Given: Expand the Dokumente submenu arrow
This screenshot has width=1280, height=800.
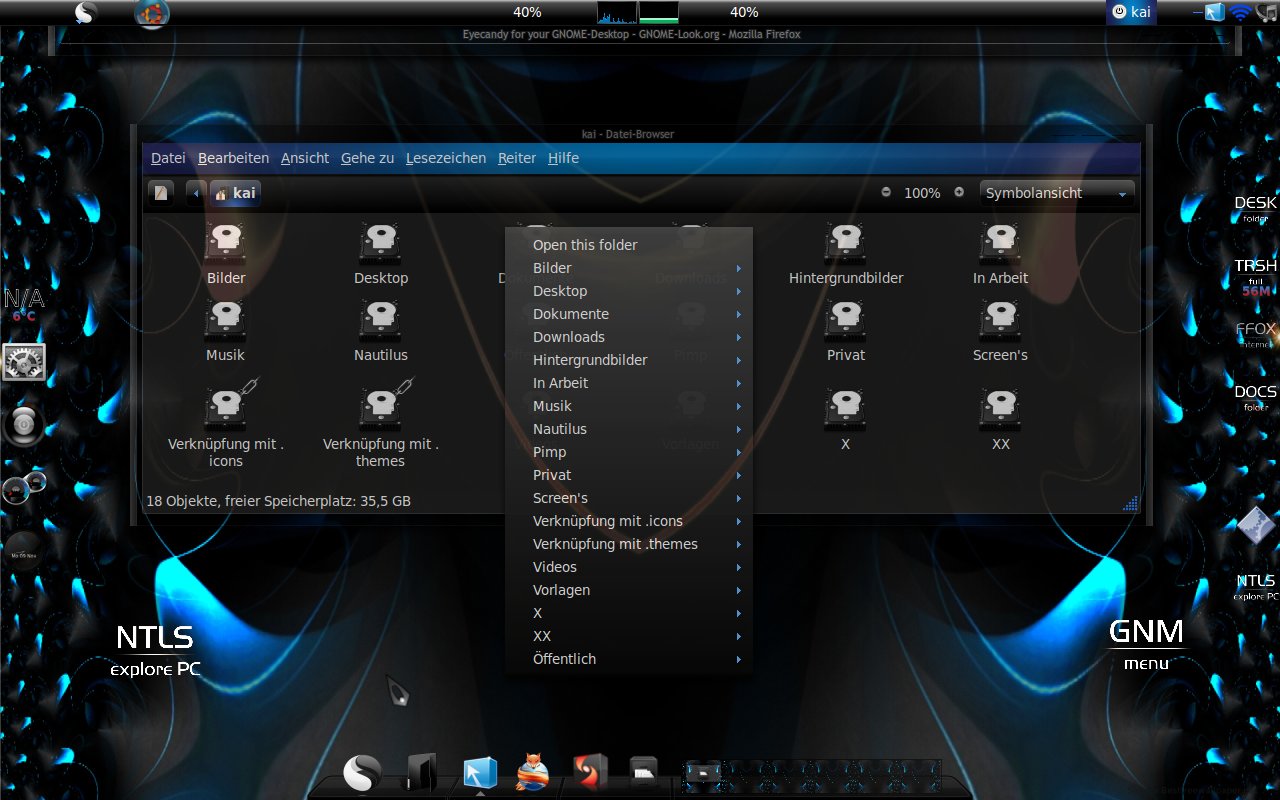Looking at the screenshot, I should coord(739,314).
